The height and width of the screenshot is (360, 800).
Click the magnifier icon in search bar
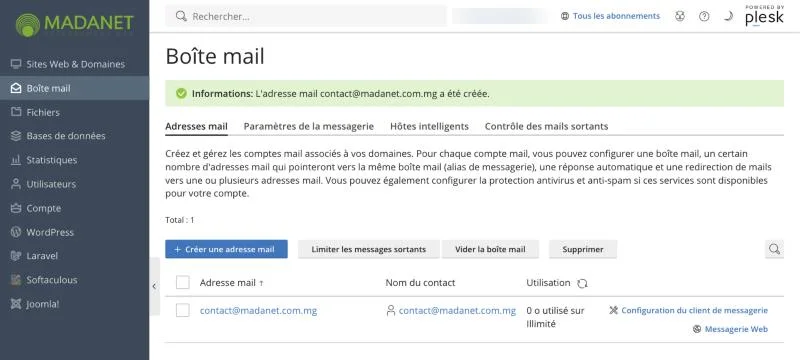(181, 16)
